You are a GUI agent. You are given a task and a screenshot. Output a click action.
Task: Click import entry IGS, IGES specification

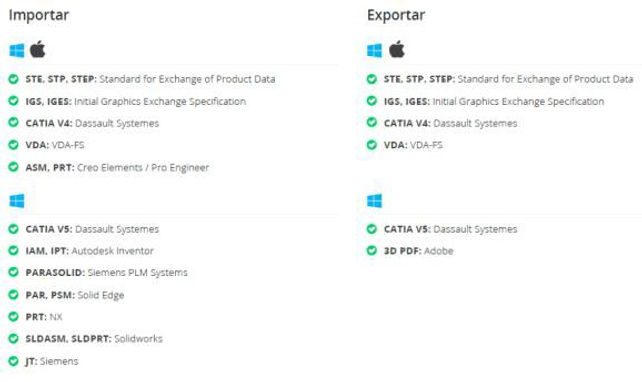click(136, 102)
